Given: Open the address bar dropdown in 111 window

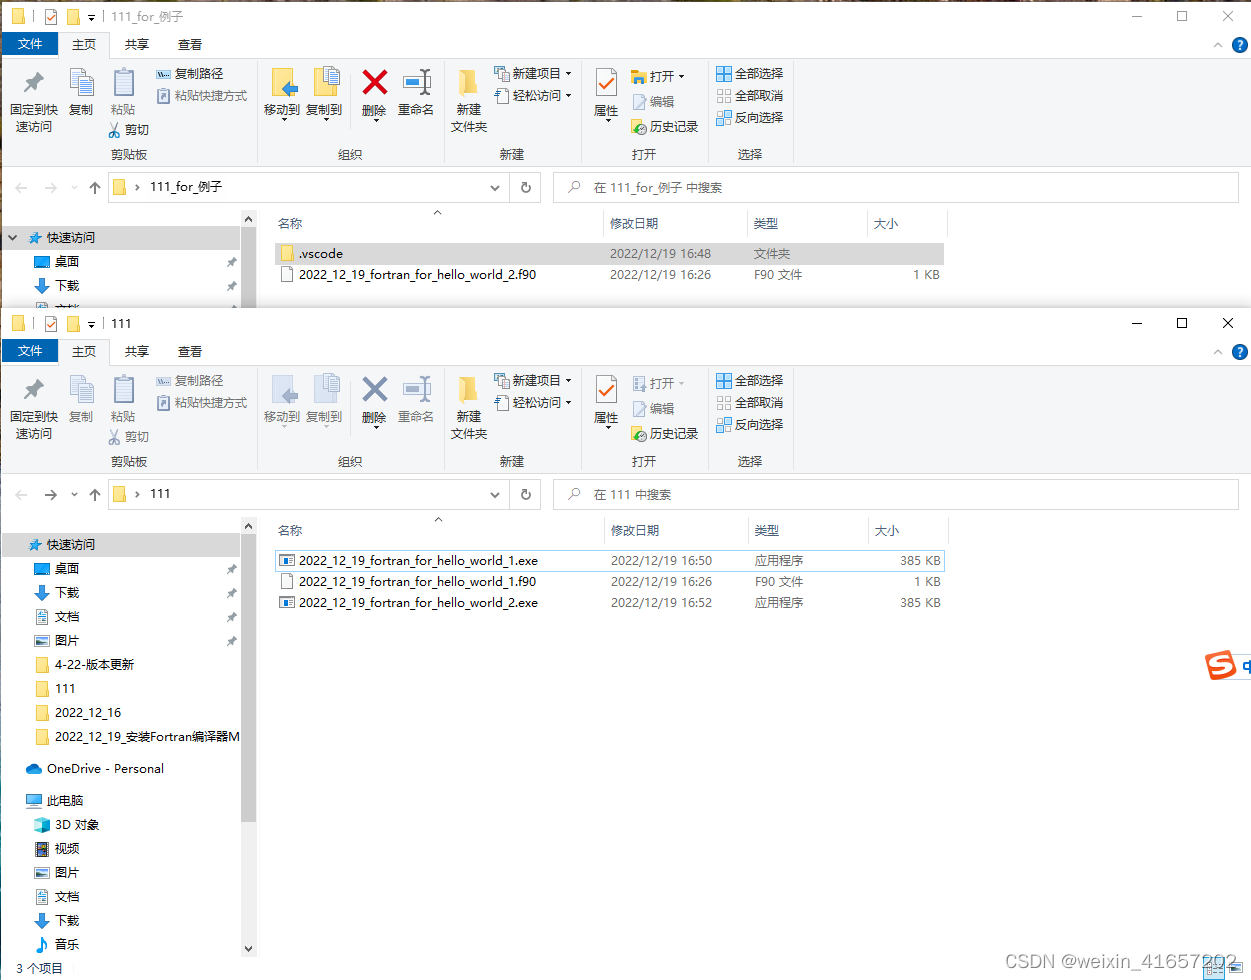Looking at the screenshot, I should point(495,494).
